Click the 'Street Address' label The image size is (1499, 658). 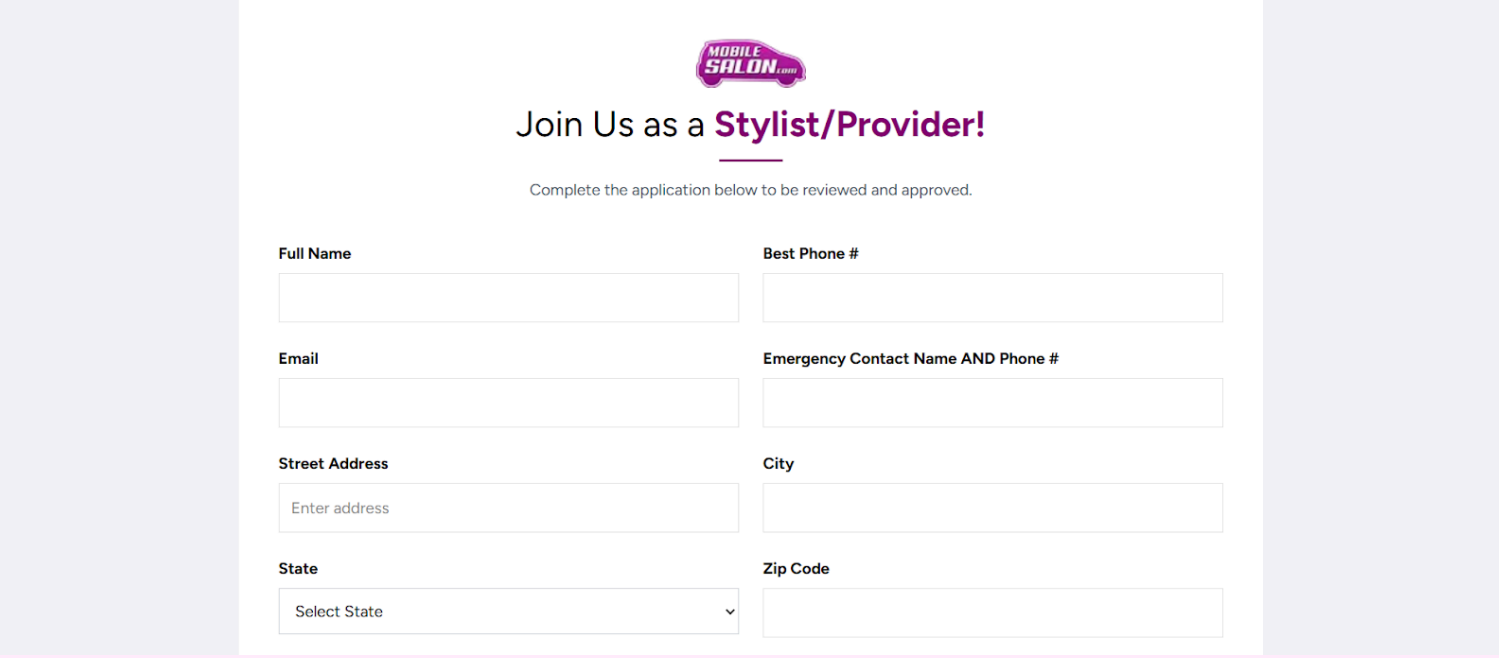pos(333,464)
